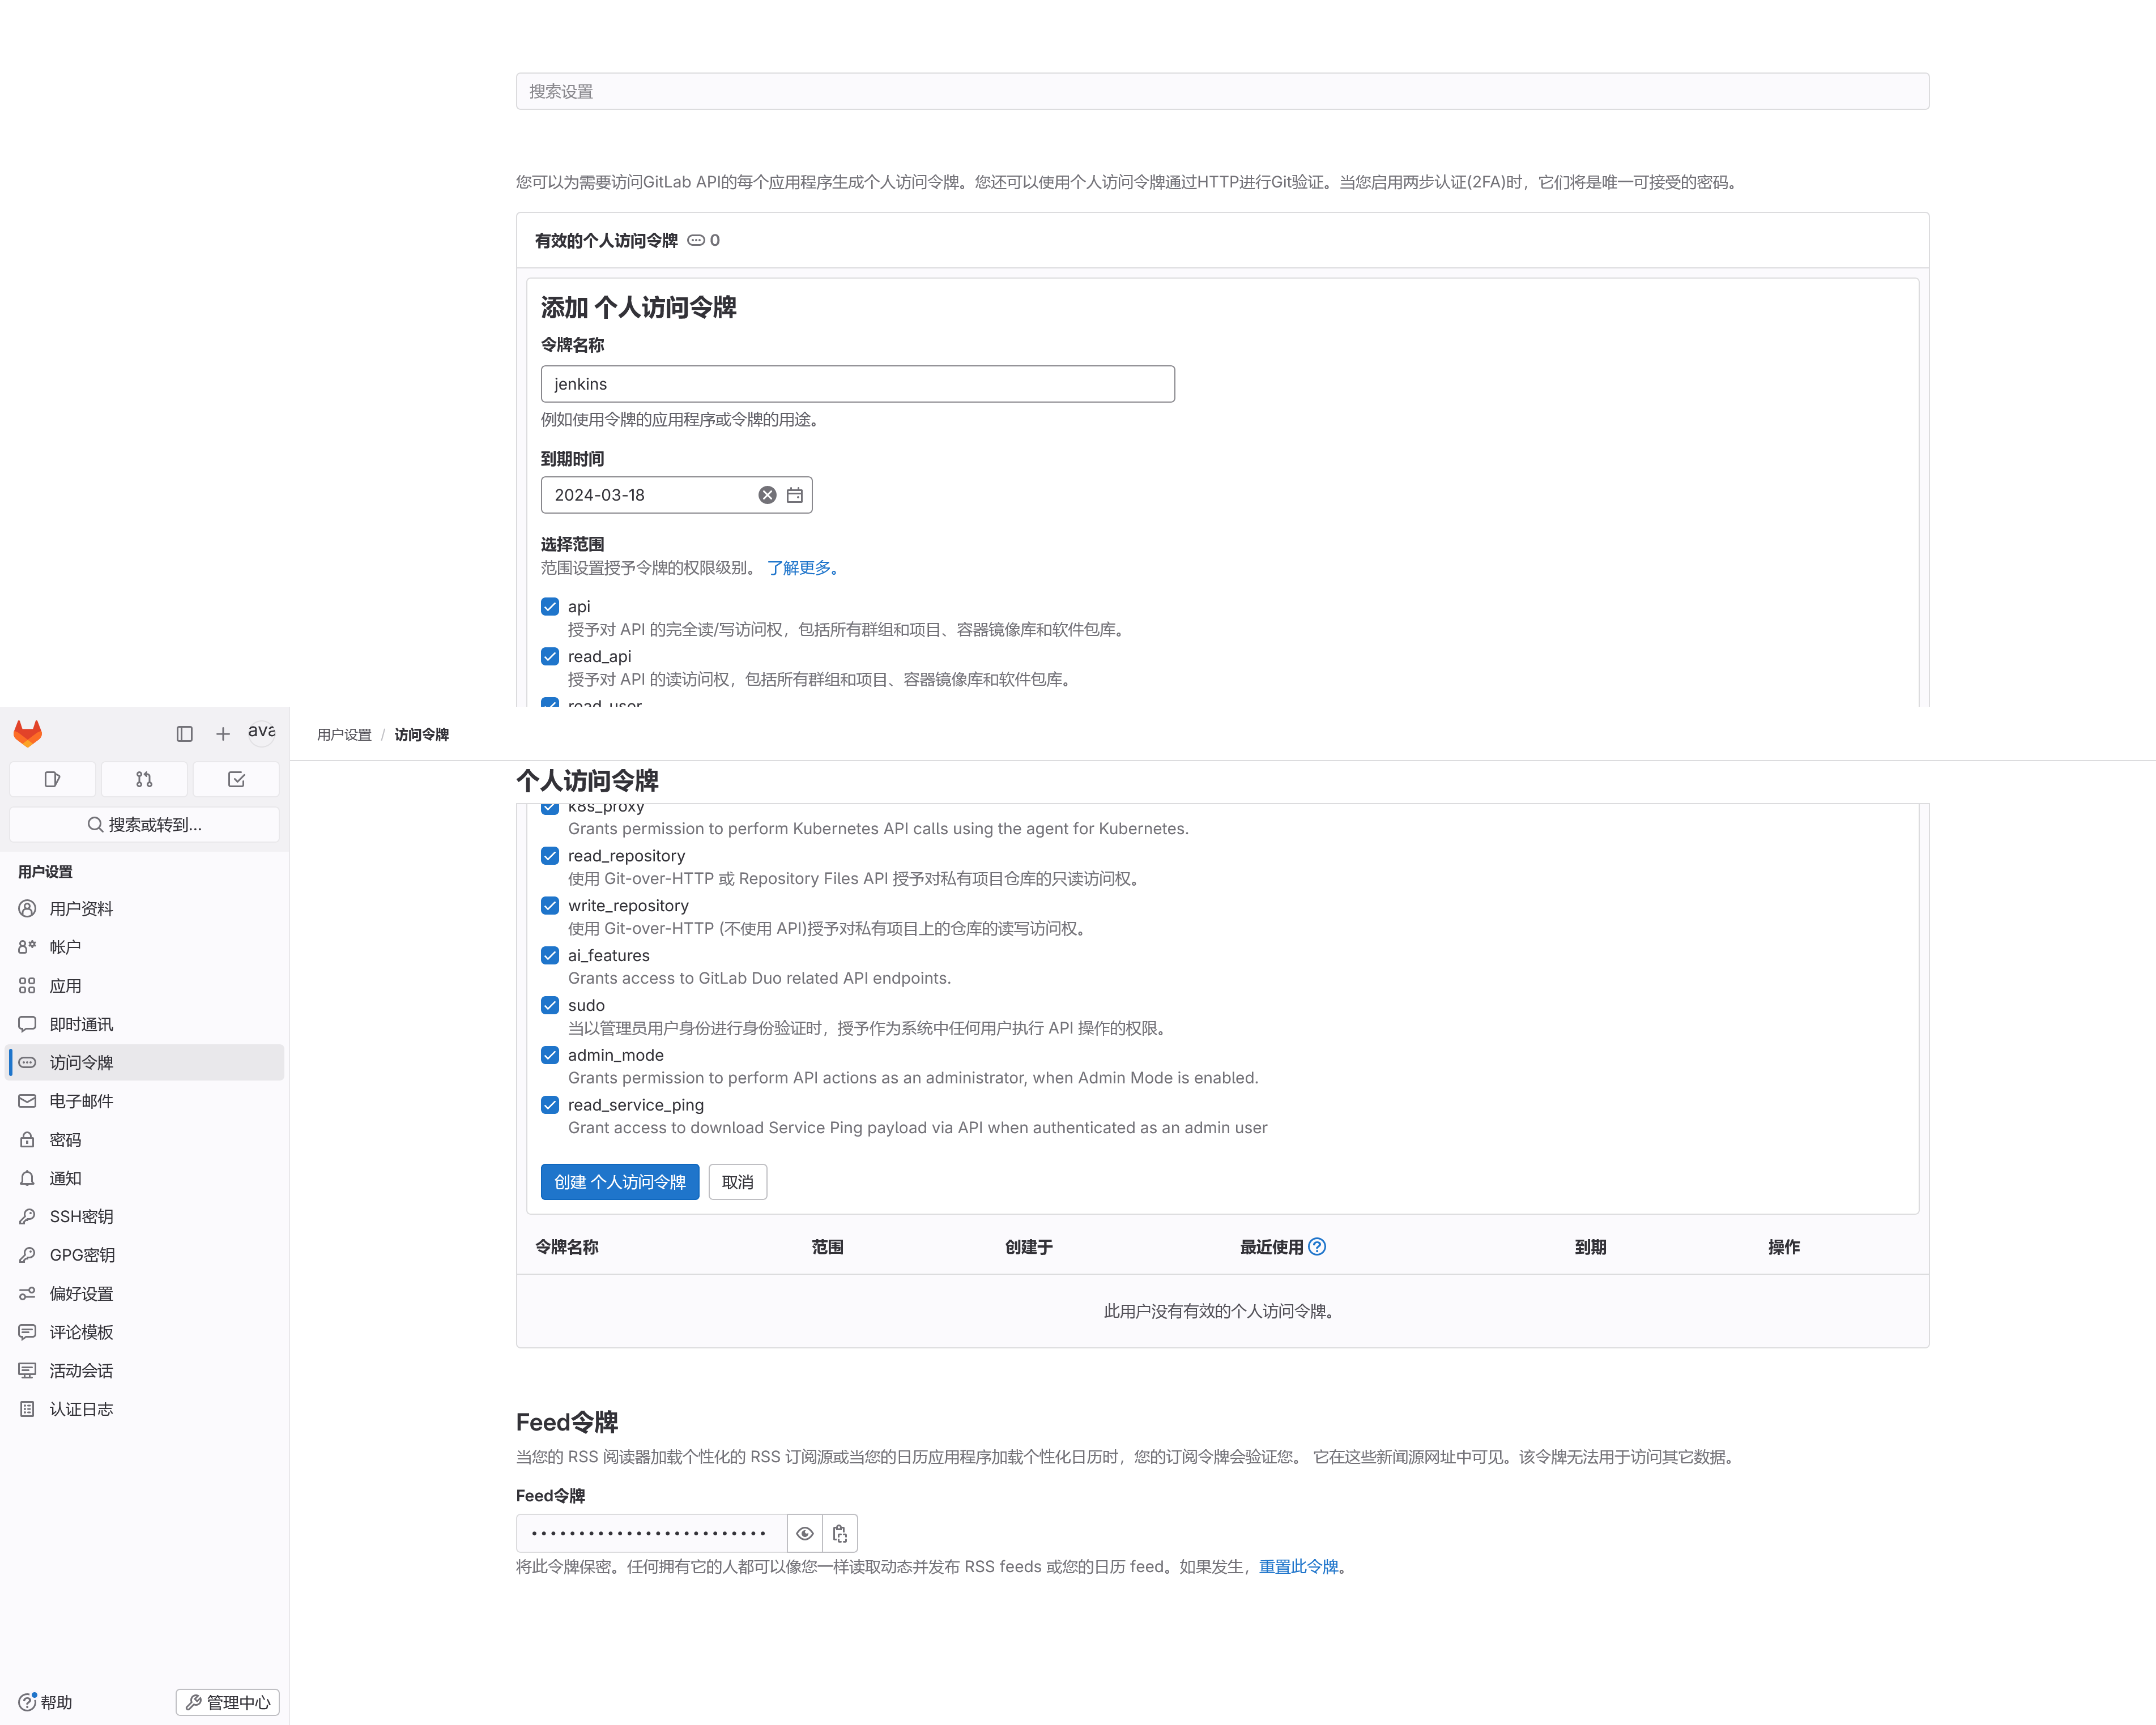Screen dimensions: 2156x1725
Task: Disable the write_repository scope checkbox
Action: [x=550, y=905]
